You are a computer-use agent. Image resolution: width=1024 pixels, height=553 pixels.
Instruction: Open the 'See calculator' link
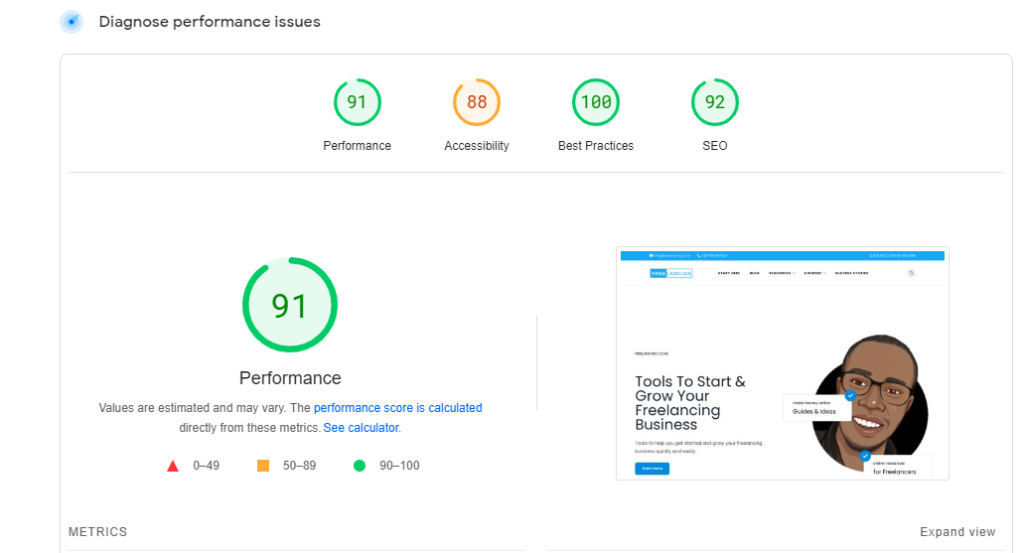coord(361,428)
